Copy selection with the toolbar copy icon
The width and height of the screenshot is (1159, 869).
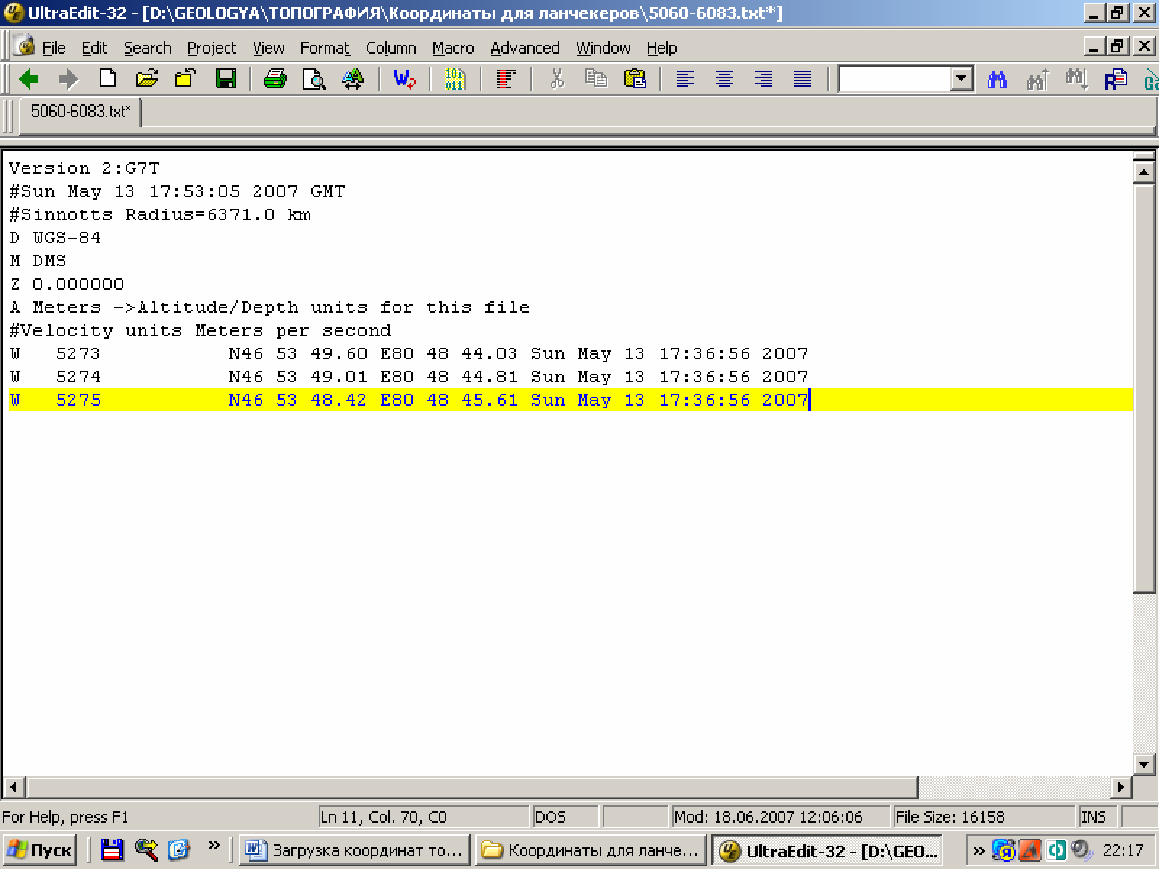tap(596, 78)
